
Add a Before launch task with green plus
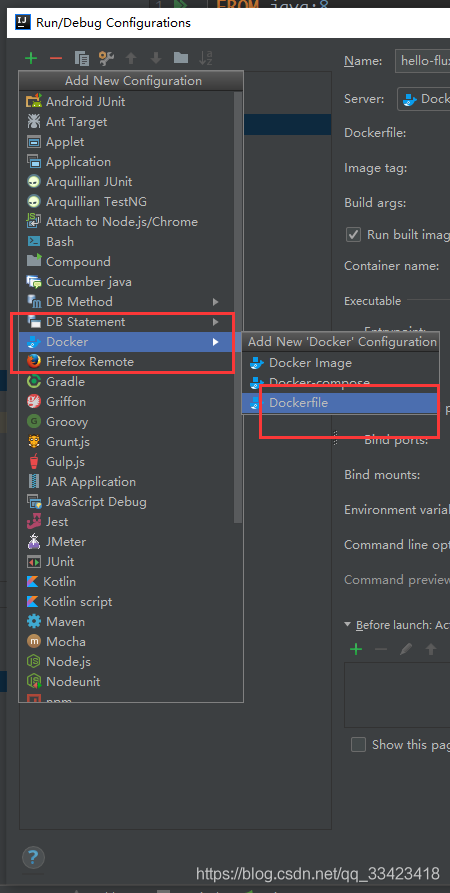[x=357, y=649]
